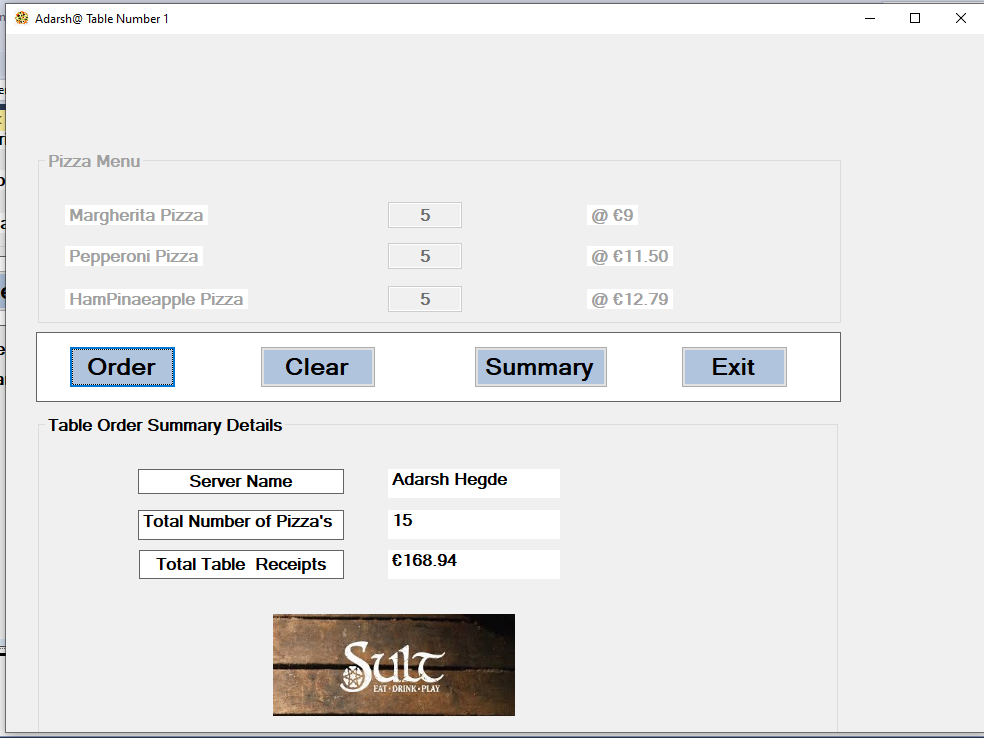Viewport: 984px width, 738px height.
Task: Click the HamPinaeapple Pizza quantity field
Action: pyautogui.click(x=424, y=298)
